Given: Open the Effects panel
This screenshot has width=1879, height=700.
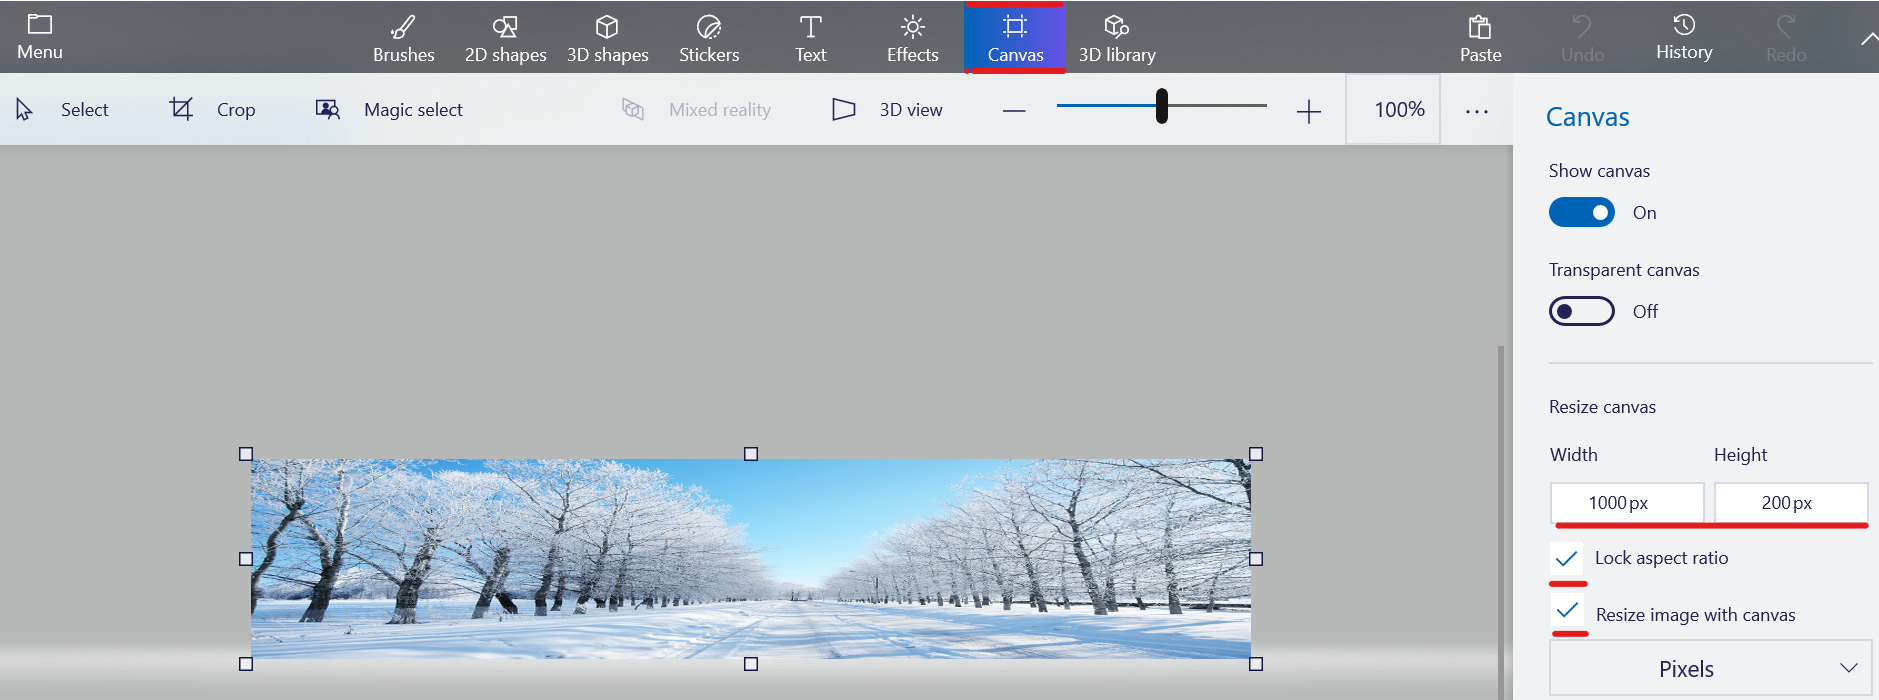Looking at the screenshot, I should (x=912, y=38).
